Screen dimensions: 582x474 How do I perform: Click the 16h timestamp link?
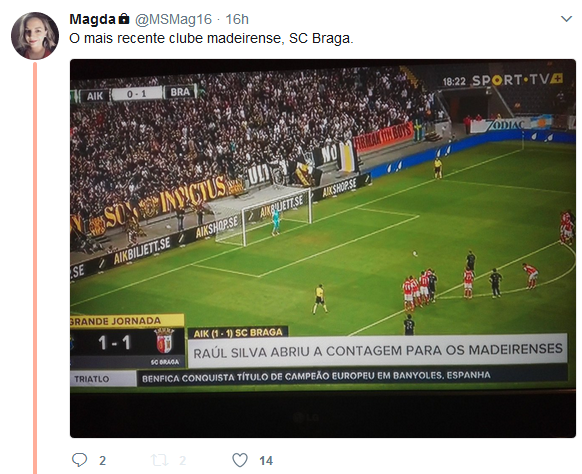237,19
